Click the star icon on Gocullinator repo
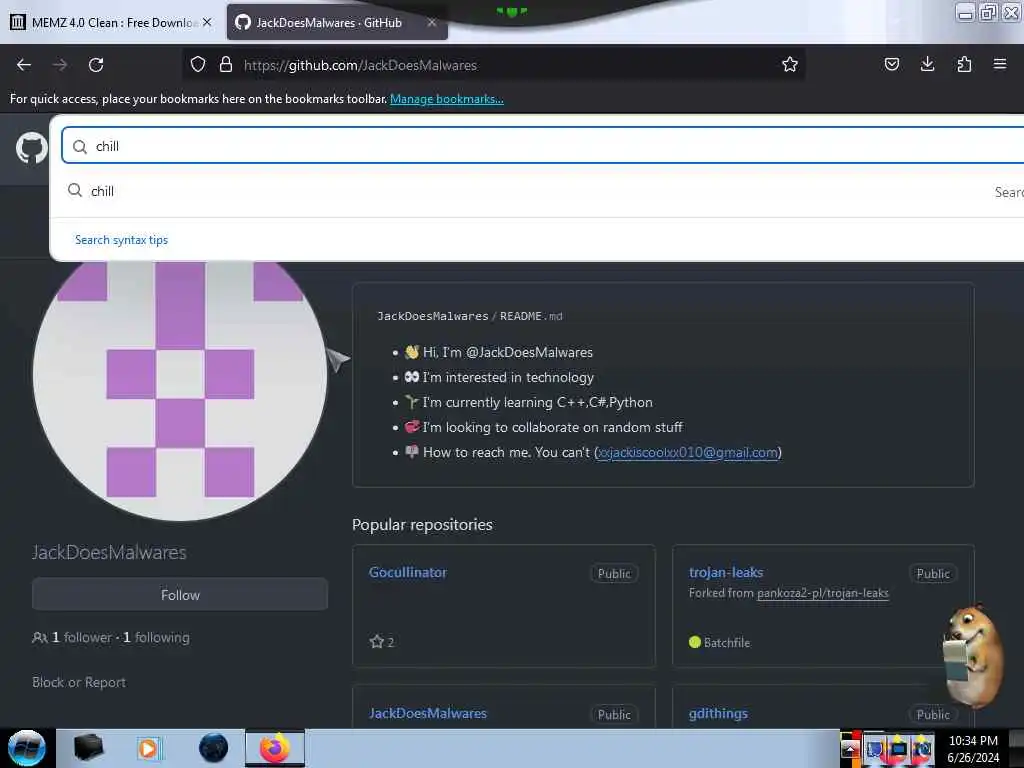This screenshot has width=1024, height=768. coord(376,642)
